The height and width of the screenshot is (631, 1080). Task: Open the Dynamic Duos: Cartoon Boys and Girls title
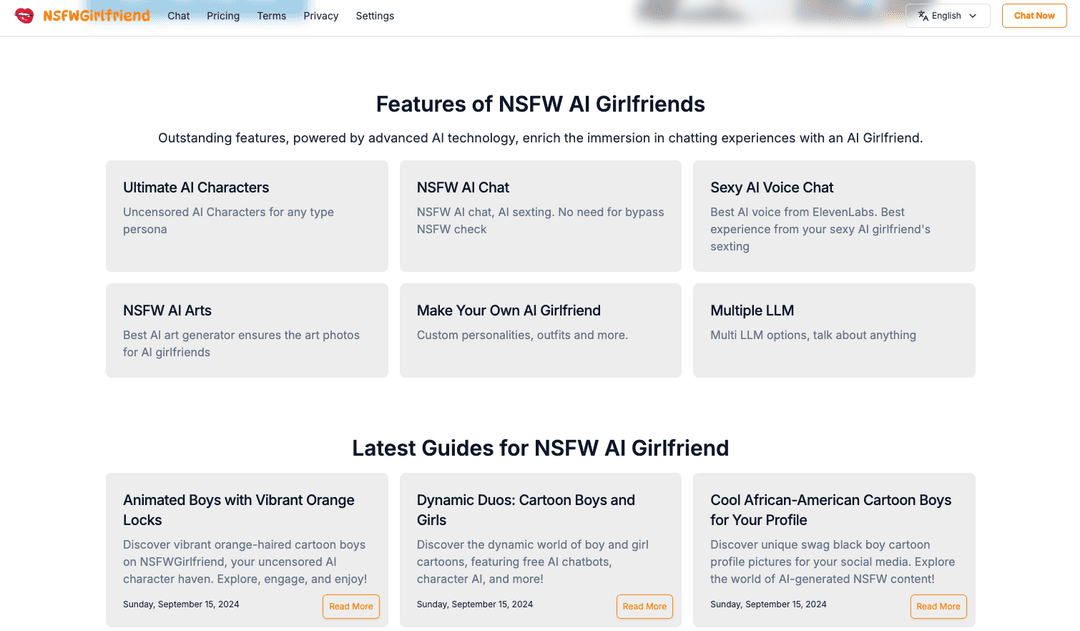pos(526,510)
